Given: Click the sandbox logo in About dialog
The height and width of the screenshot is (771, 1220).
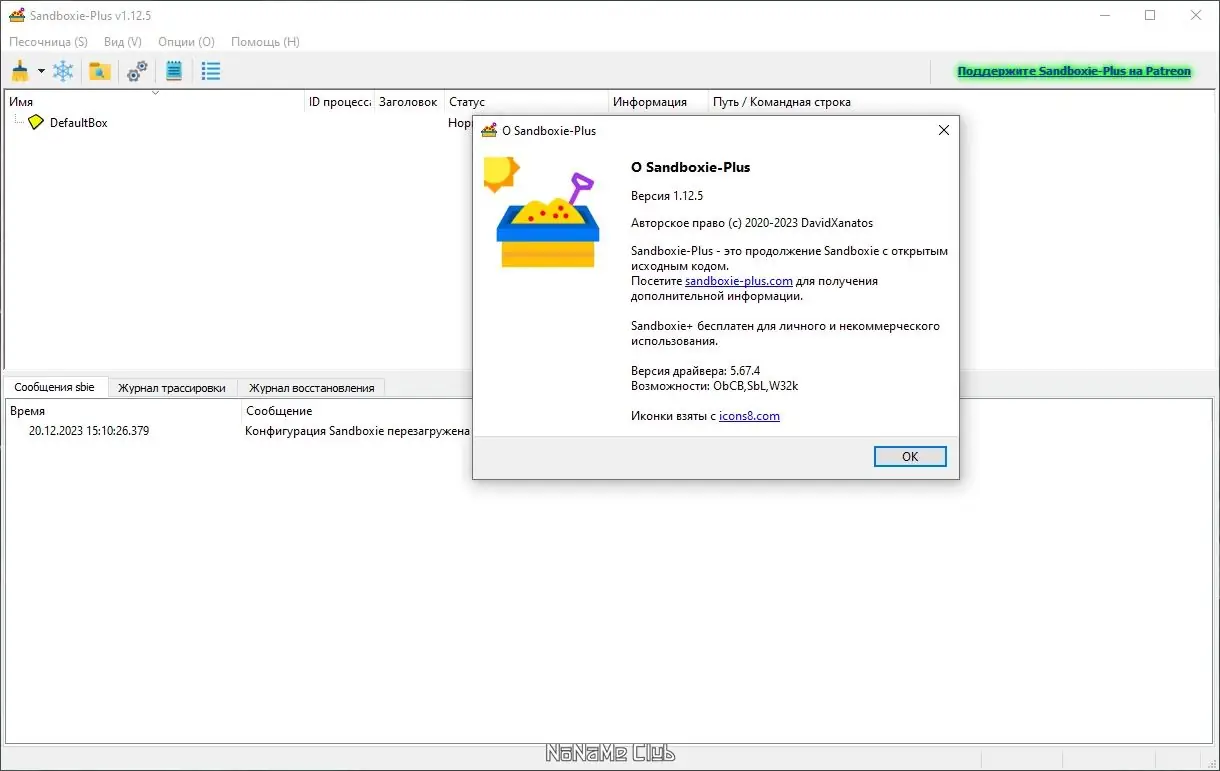Looking at the screenshot, I should coord(542,212).
